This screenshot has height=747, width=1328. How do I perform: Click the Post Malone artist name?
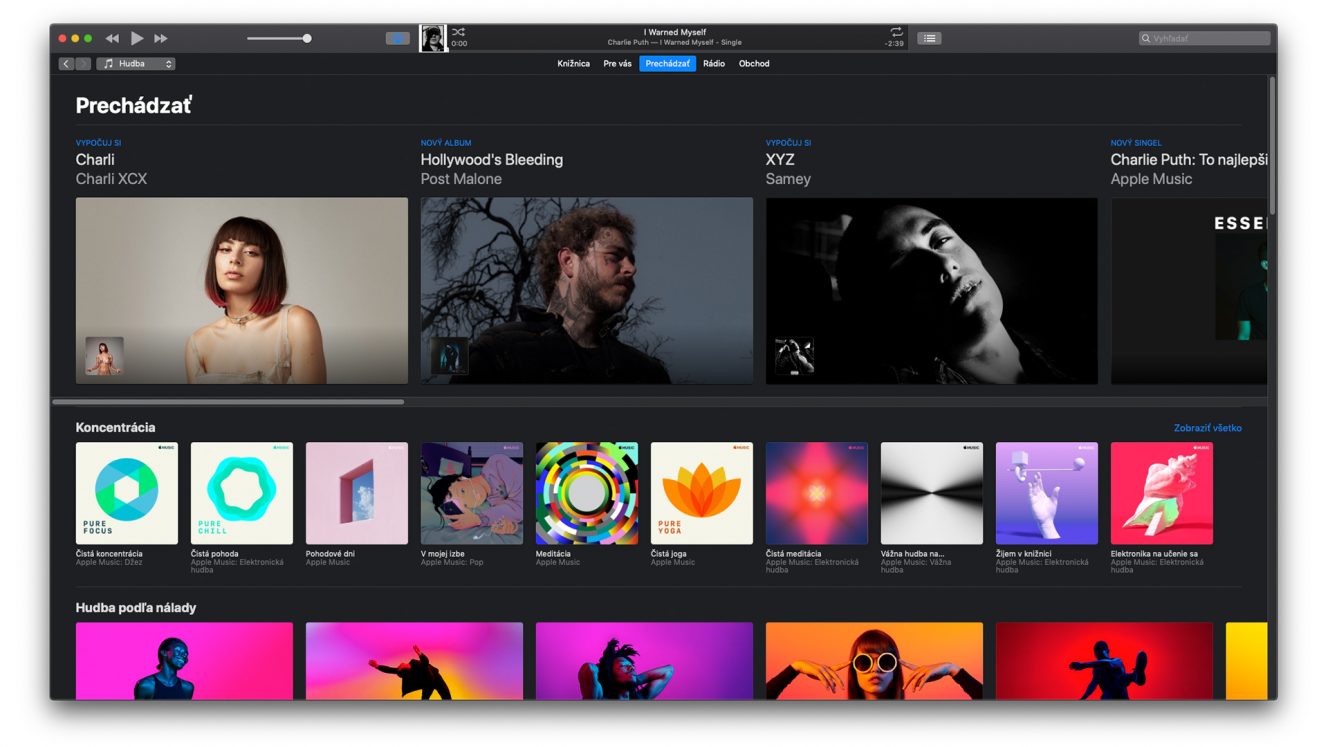tap(461, 179)
